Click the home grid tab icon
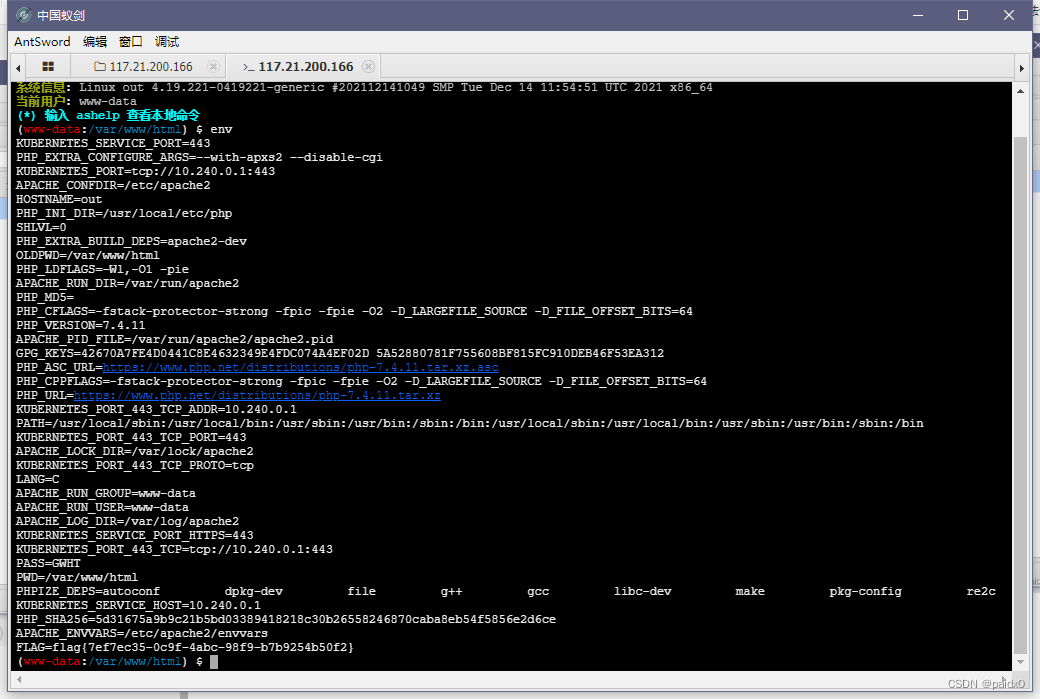Image resolution: width=1040 pixels, height=699 pixels. [48, 66]
